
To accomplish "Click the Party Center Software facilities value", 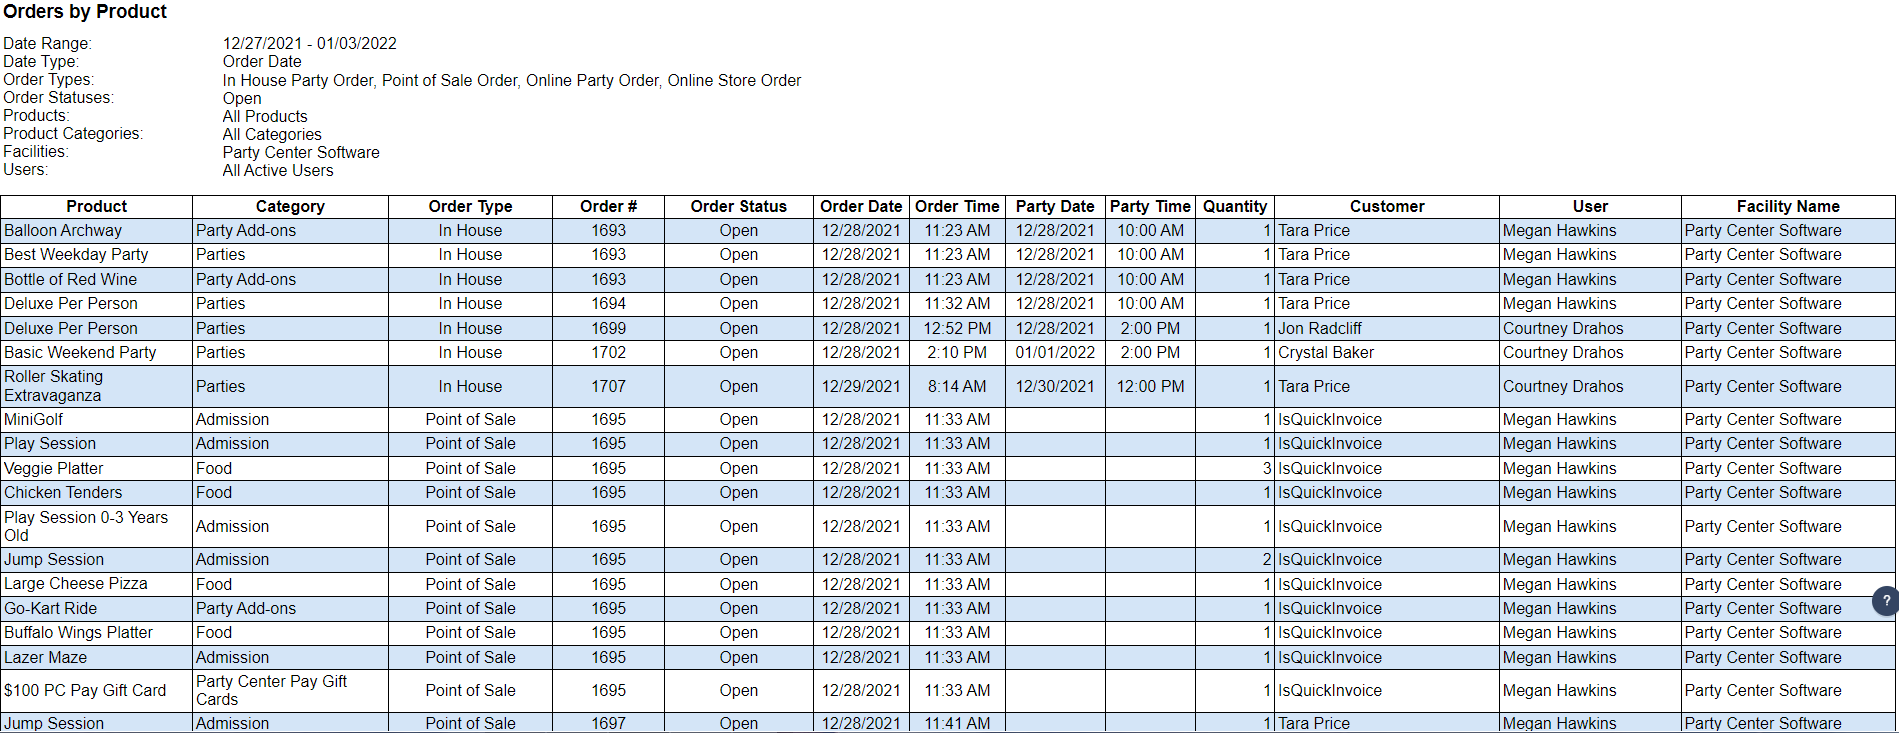I will (x=301, y=153).
